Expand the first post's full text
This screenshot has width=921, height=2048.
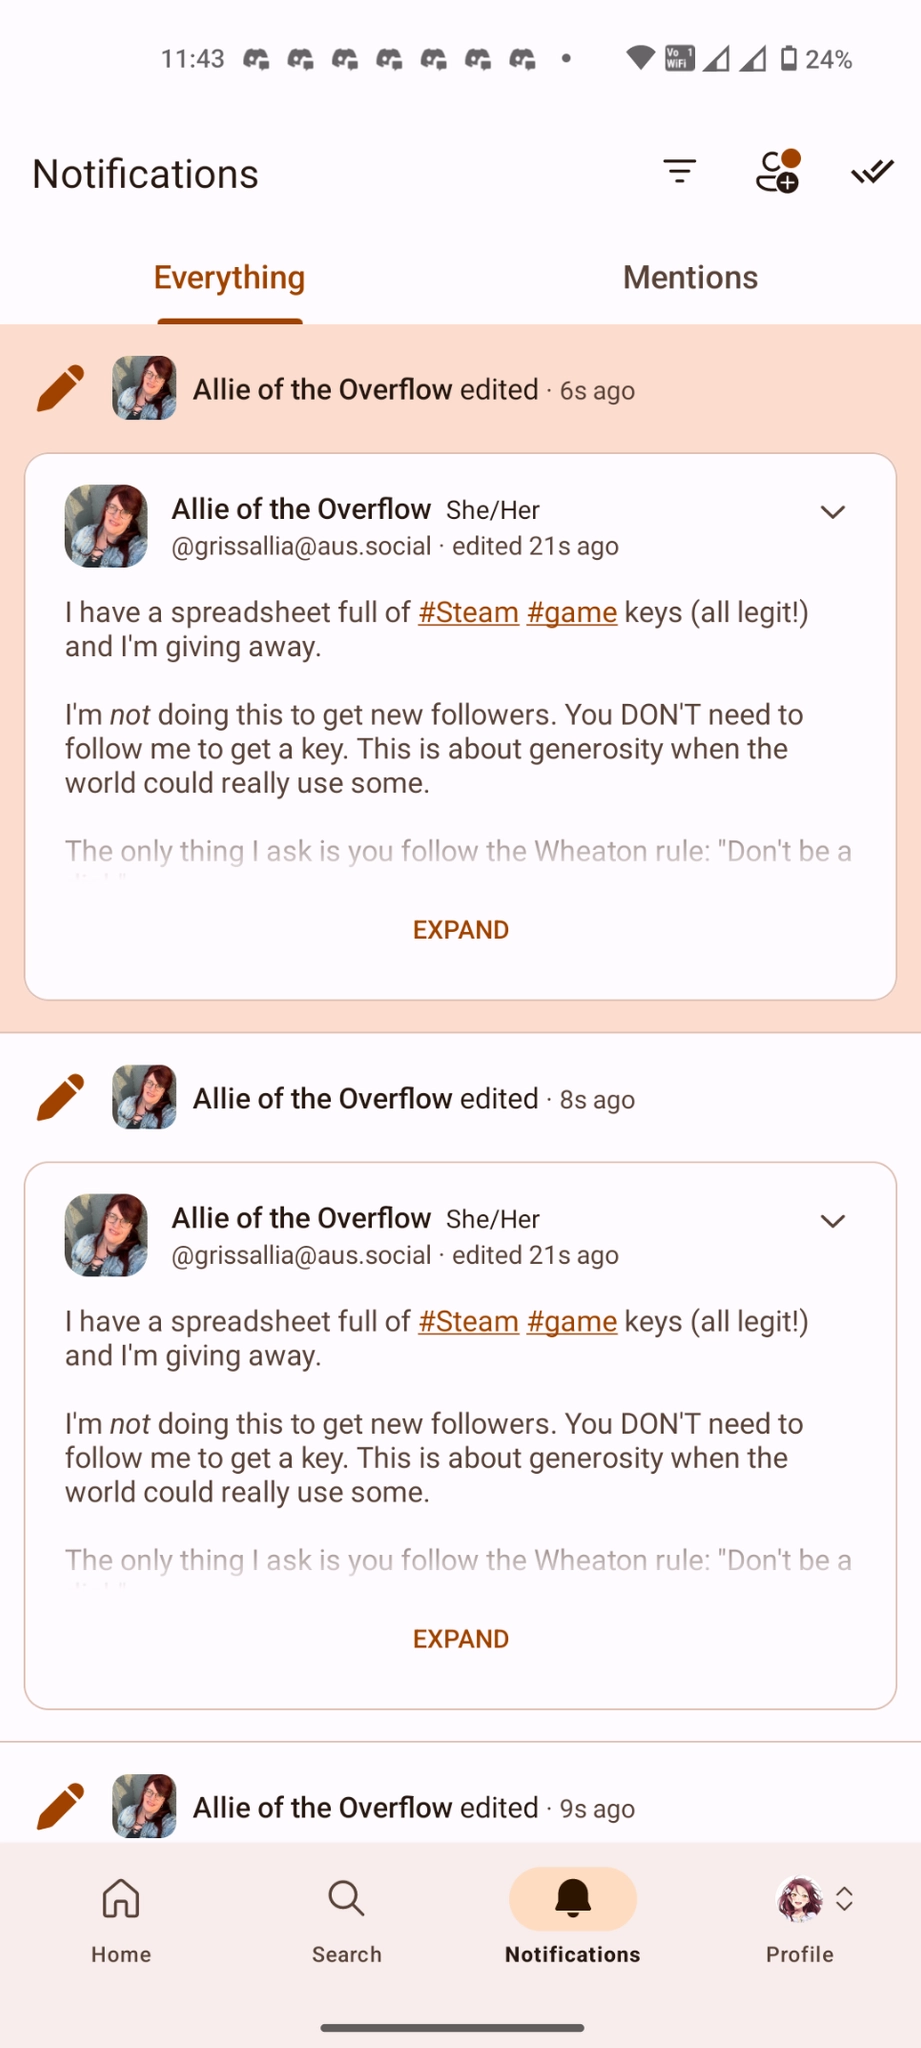click(x=461, y=930)
